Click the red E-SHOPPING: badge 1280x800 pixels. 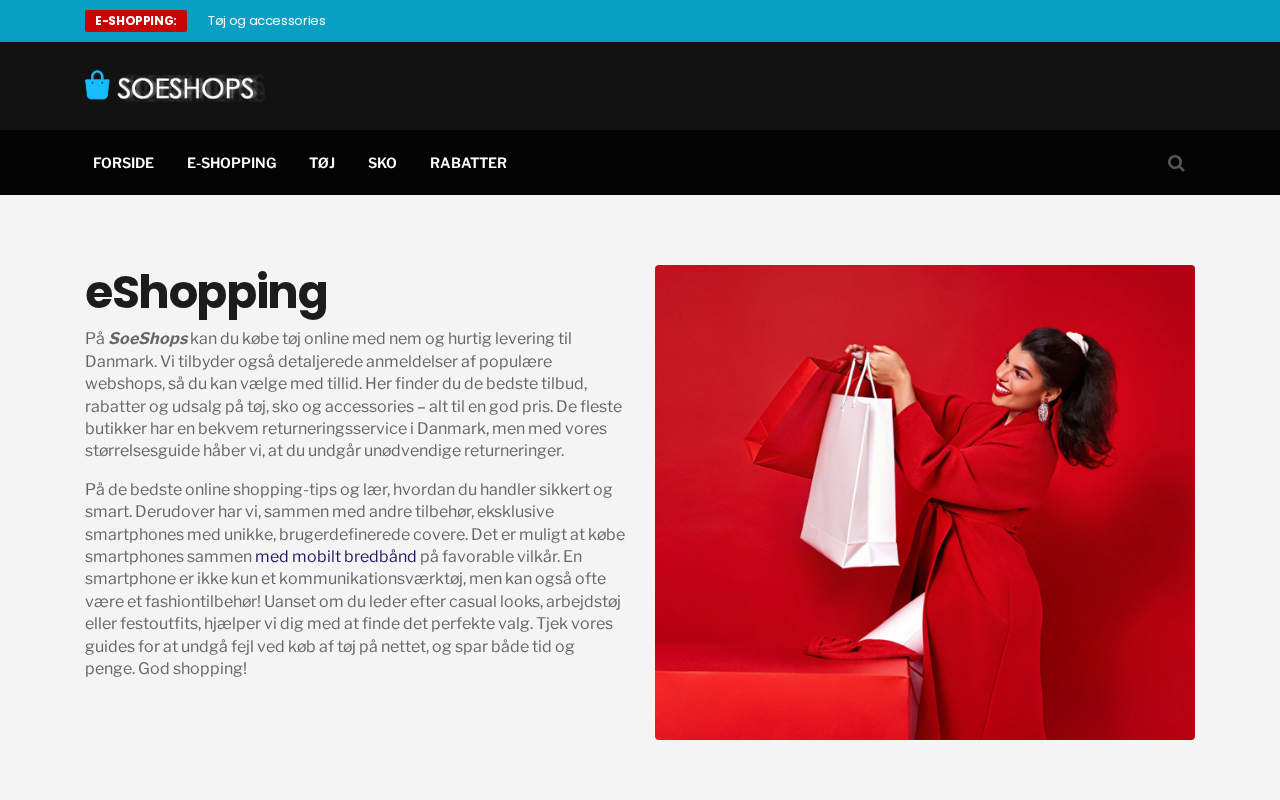click(x=136, y=21)
